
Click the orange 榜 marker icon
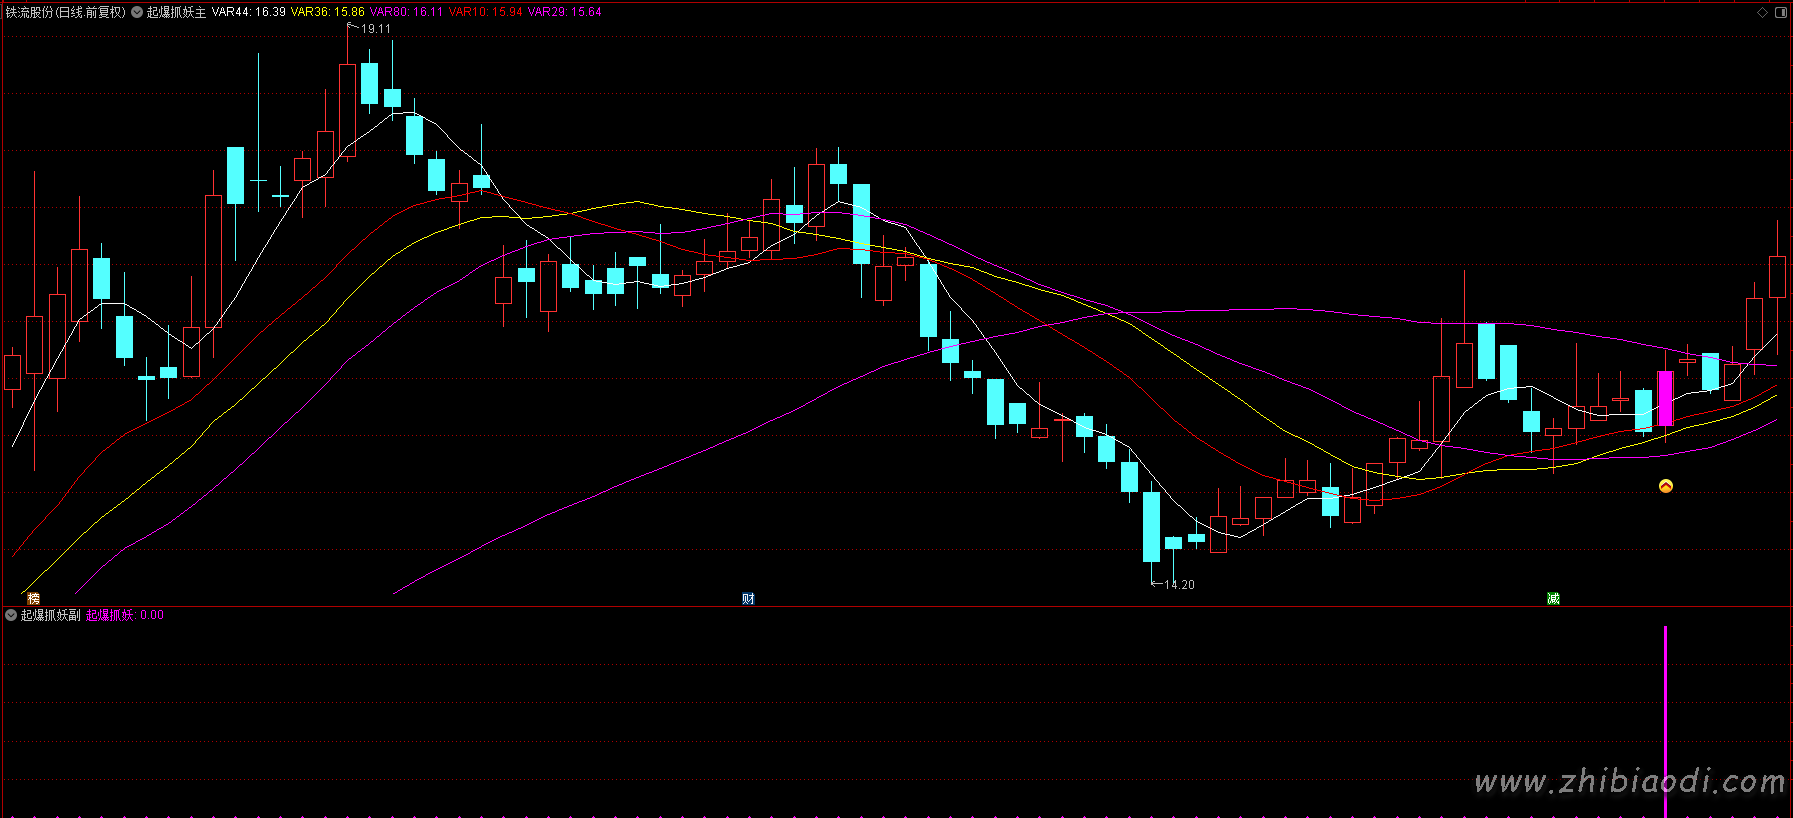[x=33, y=598]
